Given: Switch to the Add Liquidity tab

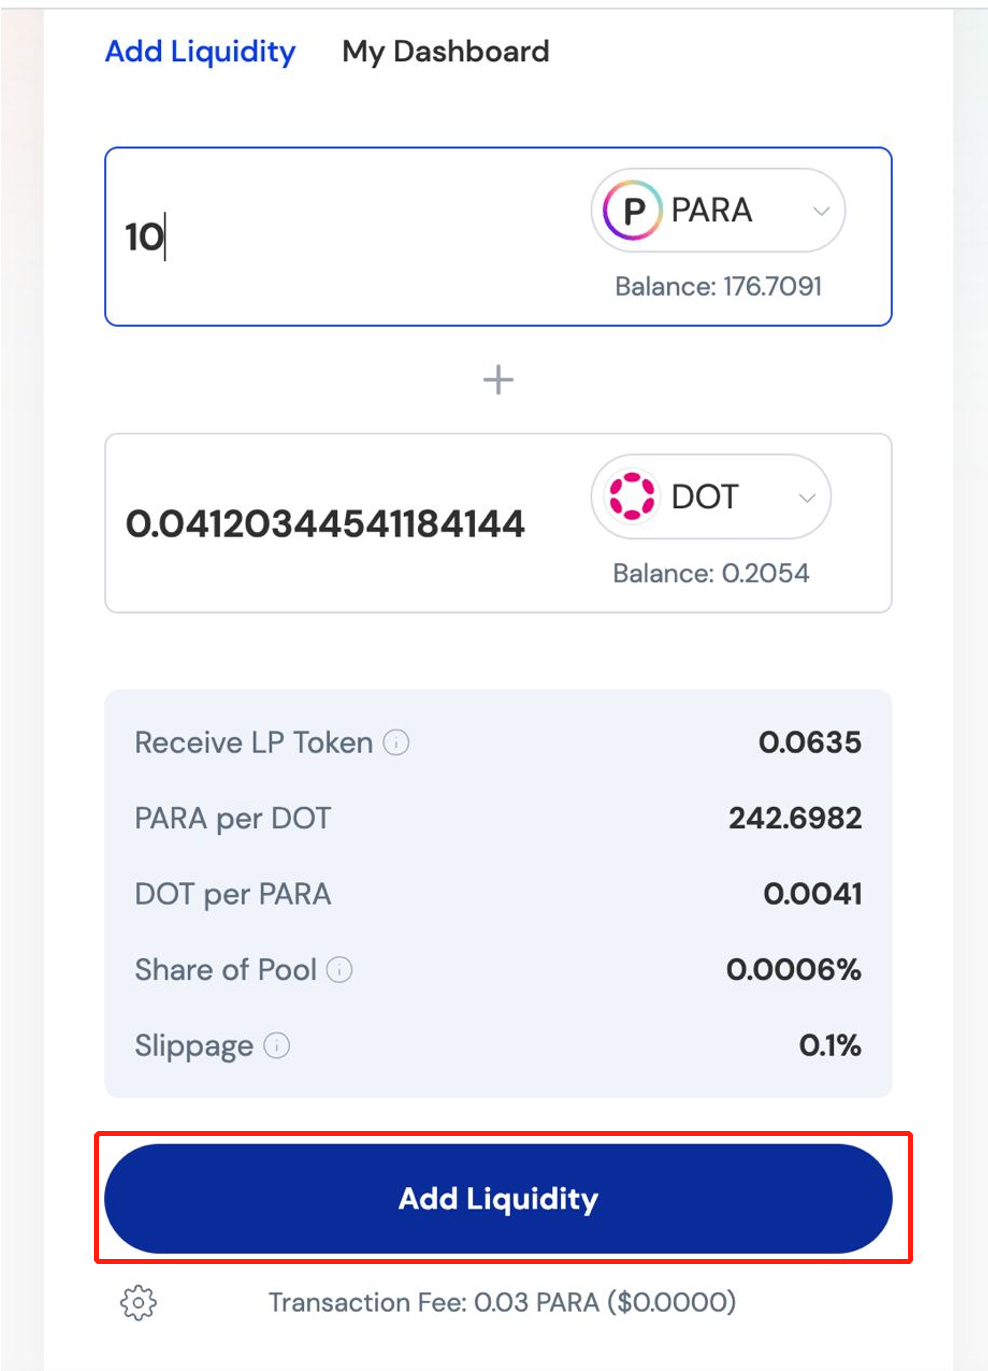Looking at the screenshot, I should [x=200, y=51].
